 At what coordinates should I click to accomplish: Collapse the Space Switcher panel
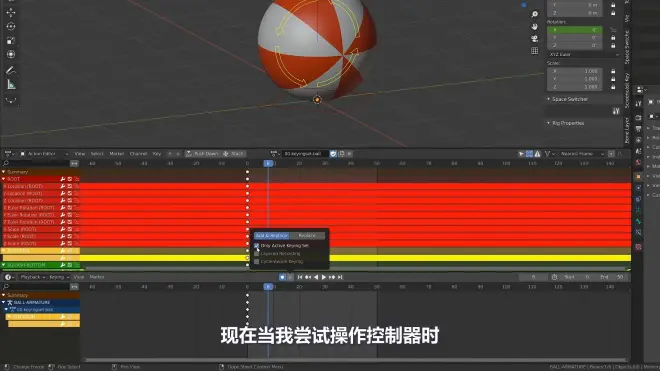pos(548,99)
